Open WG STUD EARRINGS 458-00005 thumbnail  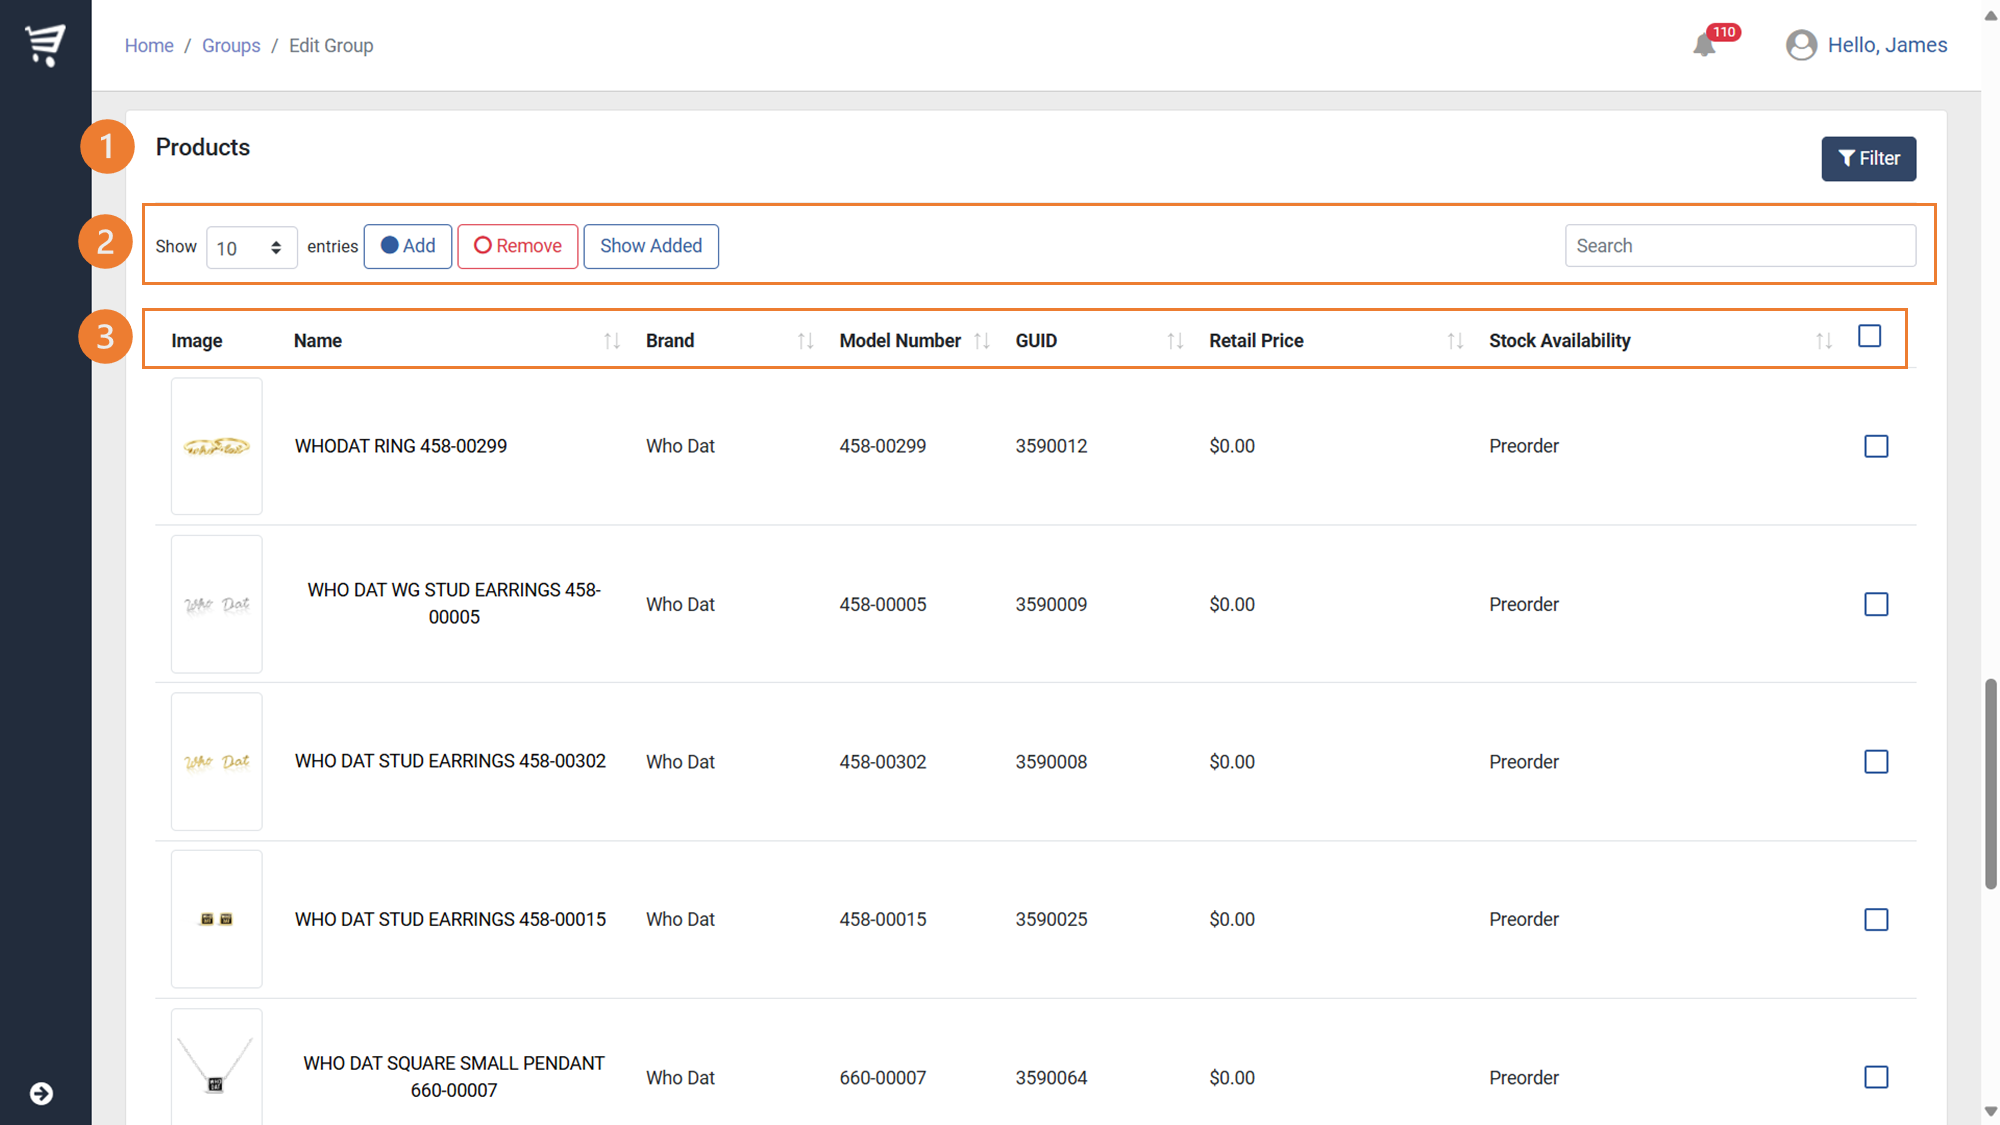(x=216, y=604)
